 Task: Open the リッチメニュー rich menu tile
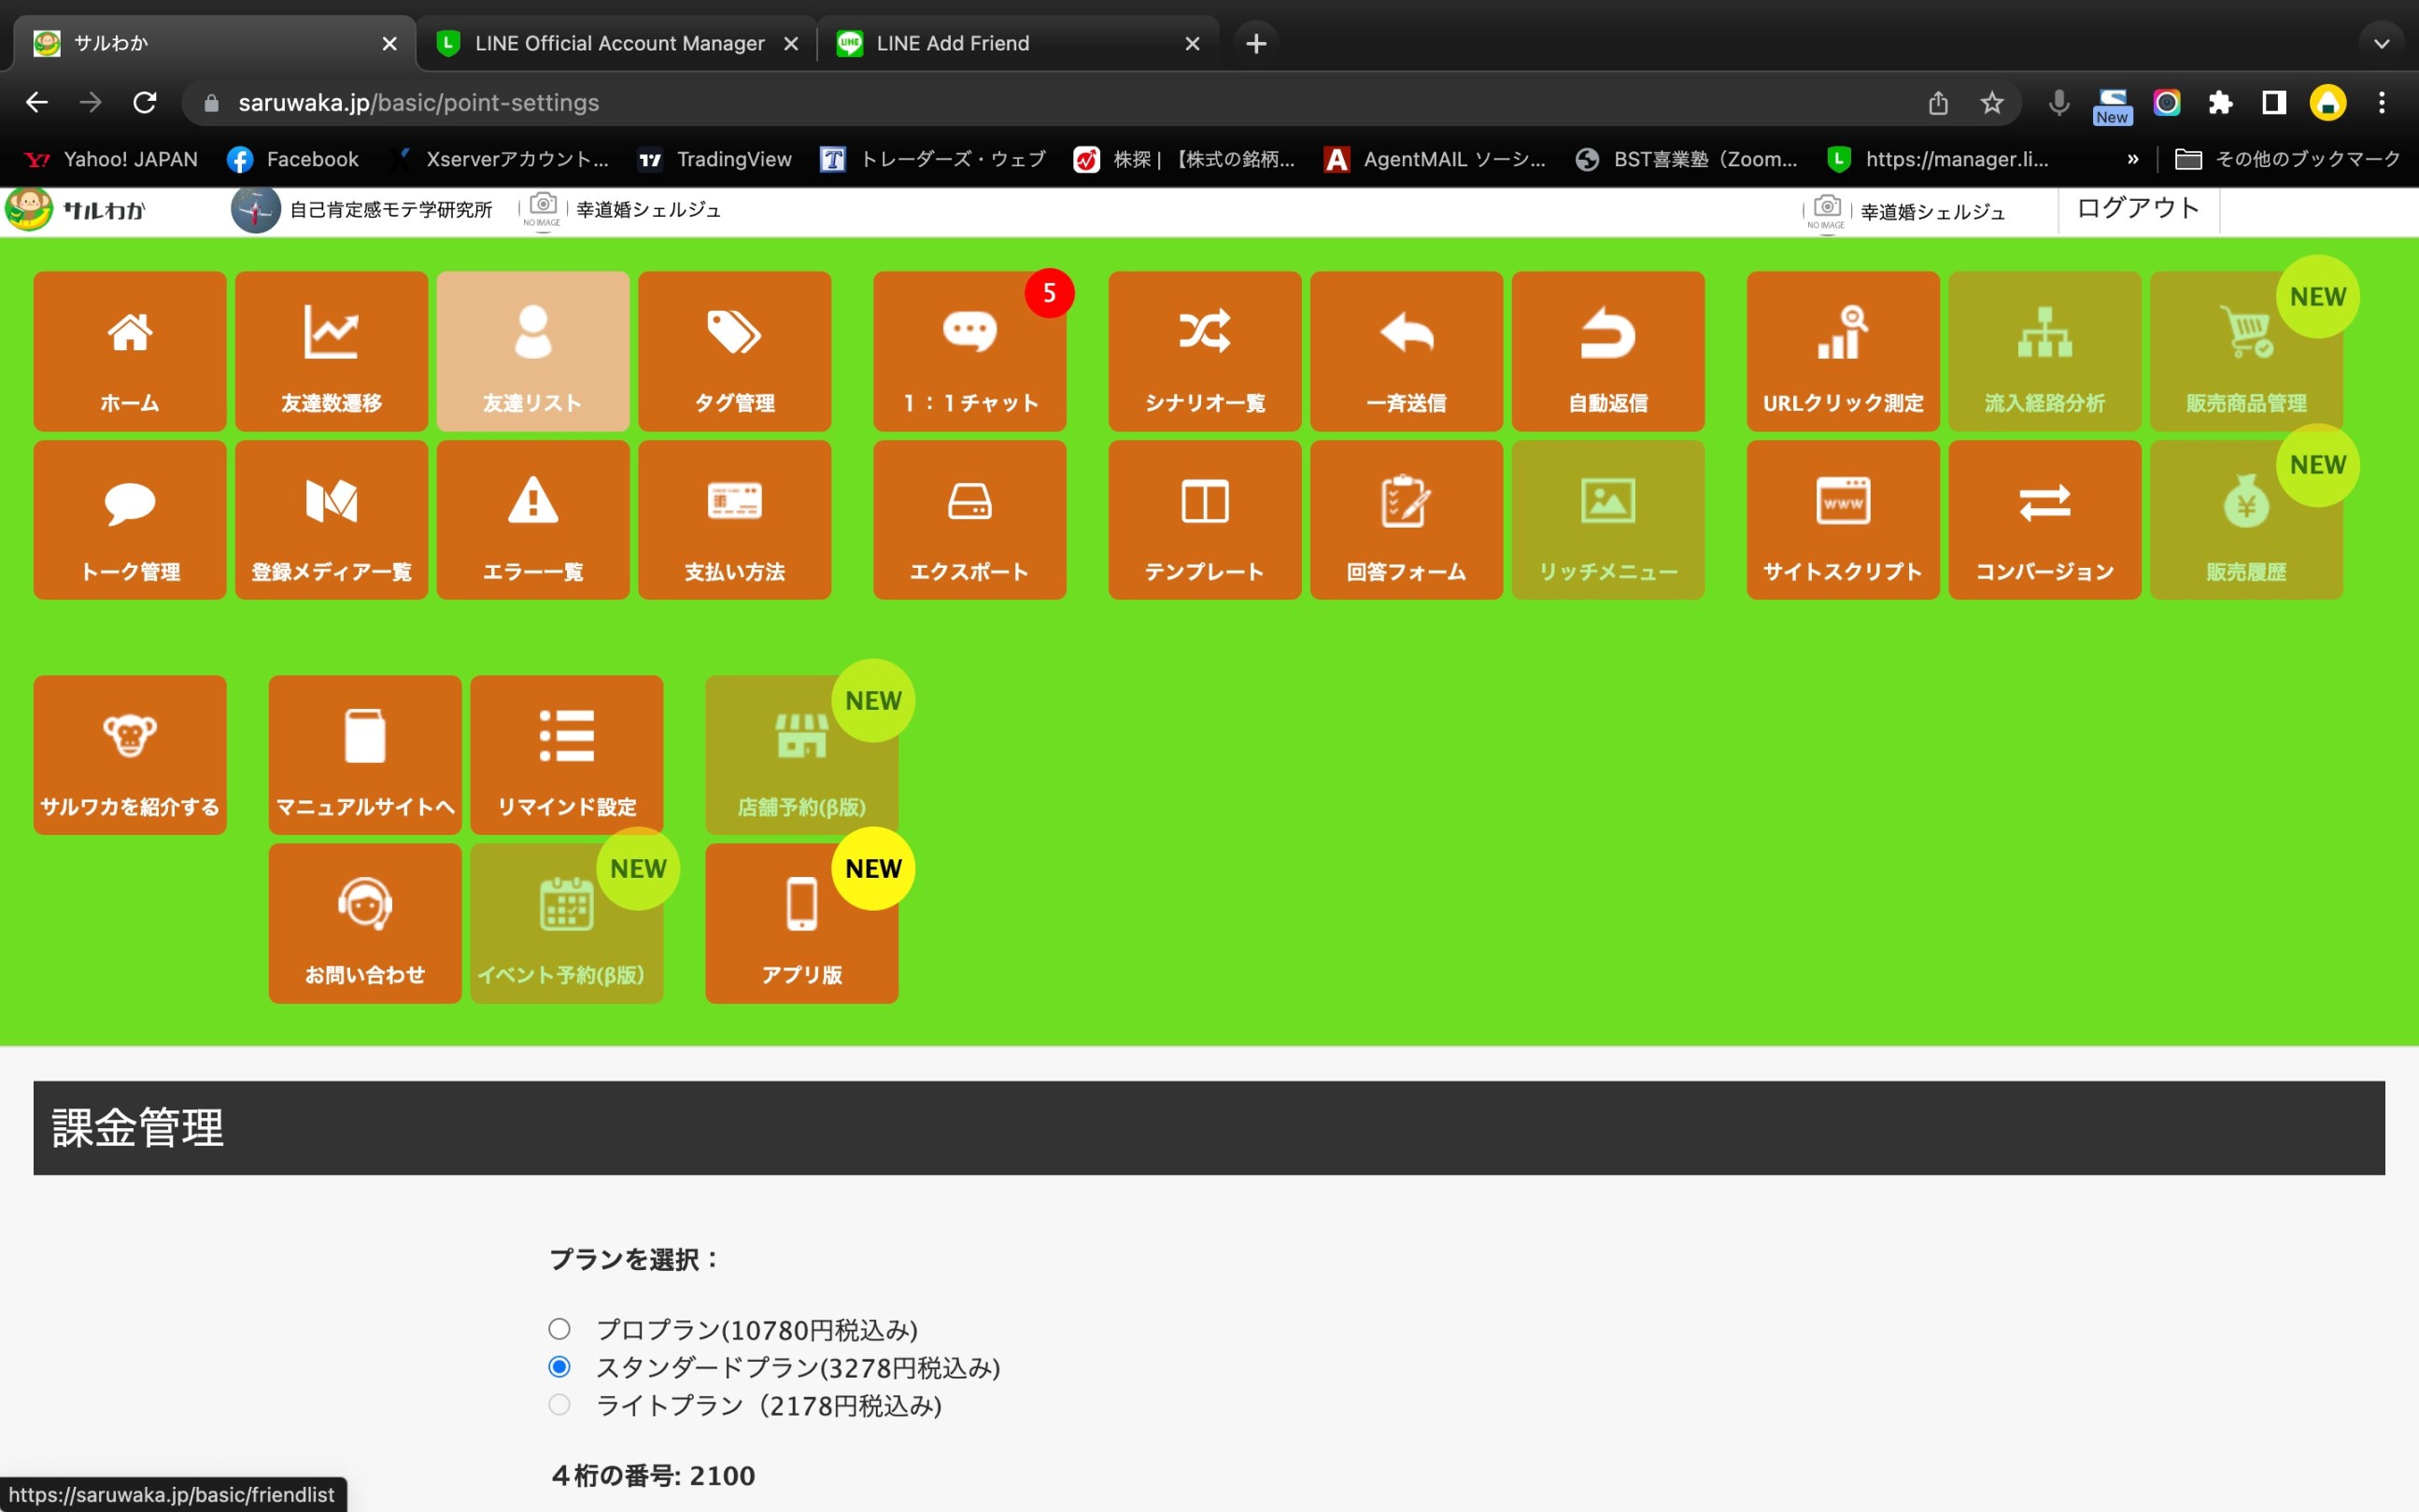click(1608, 520)
